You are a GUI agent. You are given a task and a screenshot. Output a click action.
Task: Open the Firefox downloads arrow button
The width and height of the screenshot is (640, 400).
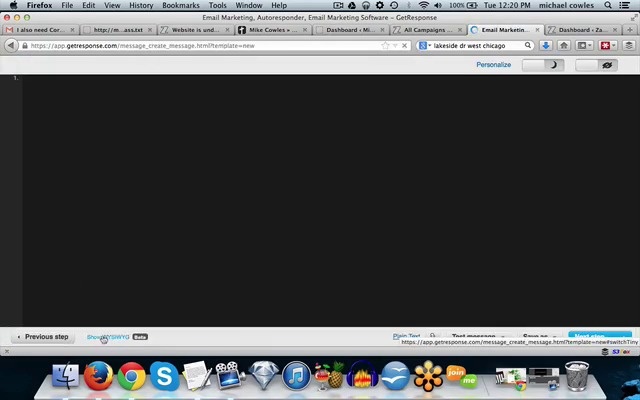pos(546,45)
